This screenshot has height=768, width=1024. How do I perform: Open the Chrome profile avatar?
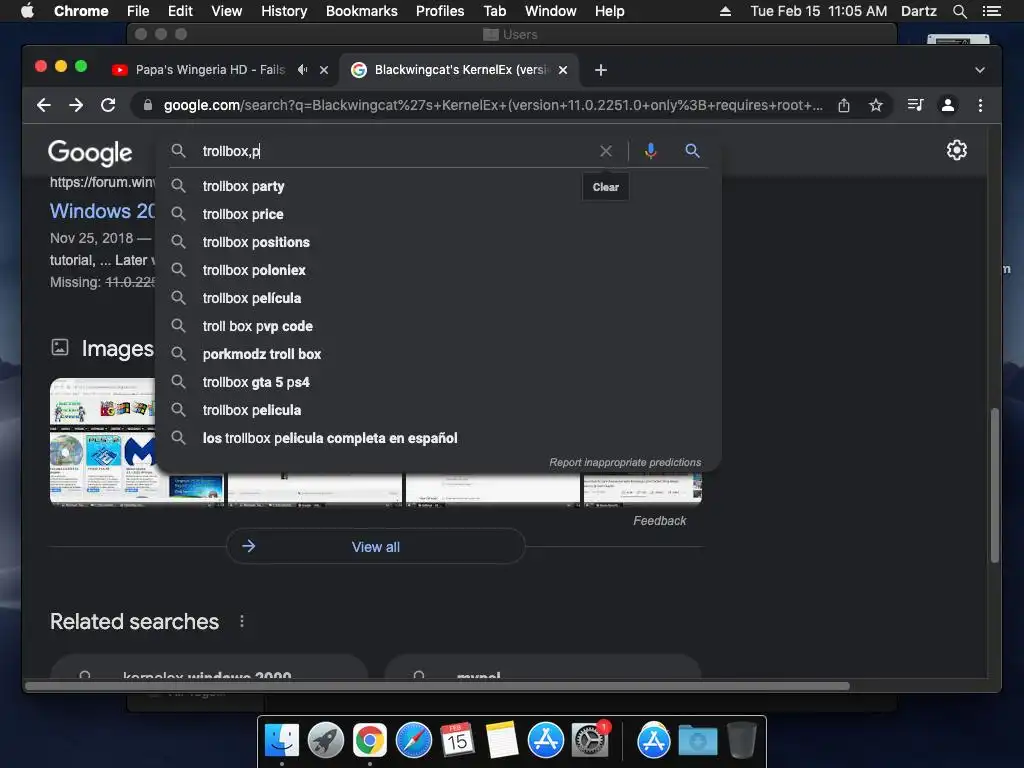point(948,105)
